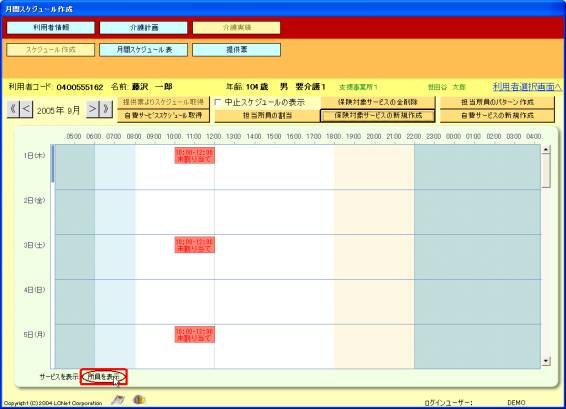Open the 介護計画 tab
This screenshot has height=409, width=566.
(x=144, y=28)
